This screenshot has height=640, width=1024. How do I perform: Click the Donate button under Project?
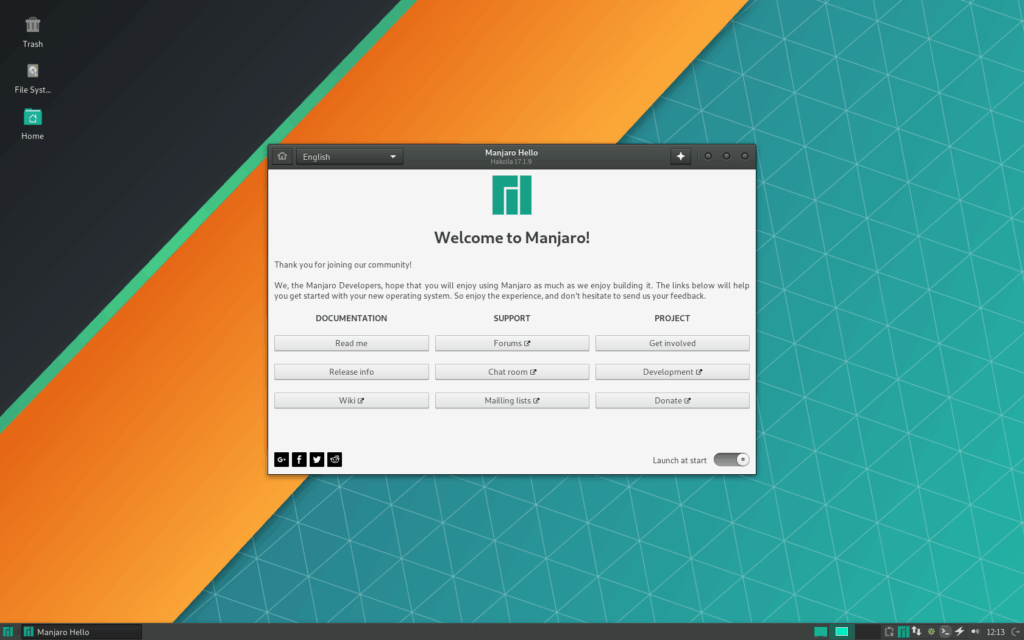672,400
